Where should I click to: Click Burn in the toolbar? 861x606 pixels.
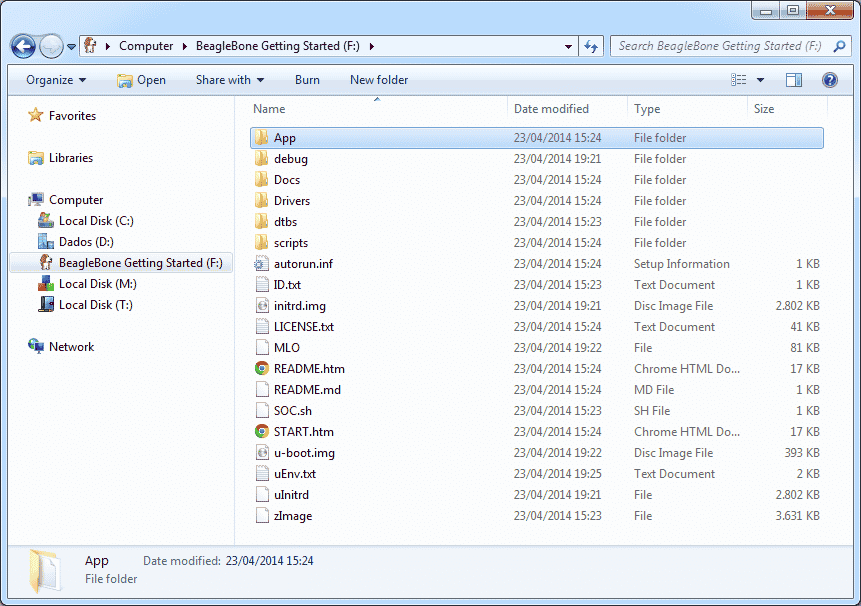click(x=307, y=80)
